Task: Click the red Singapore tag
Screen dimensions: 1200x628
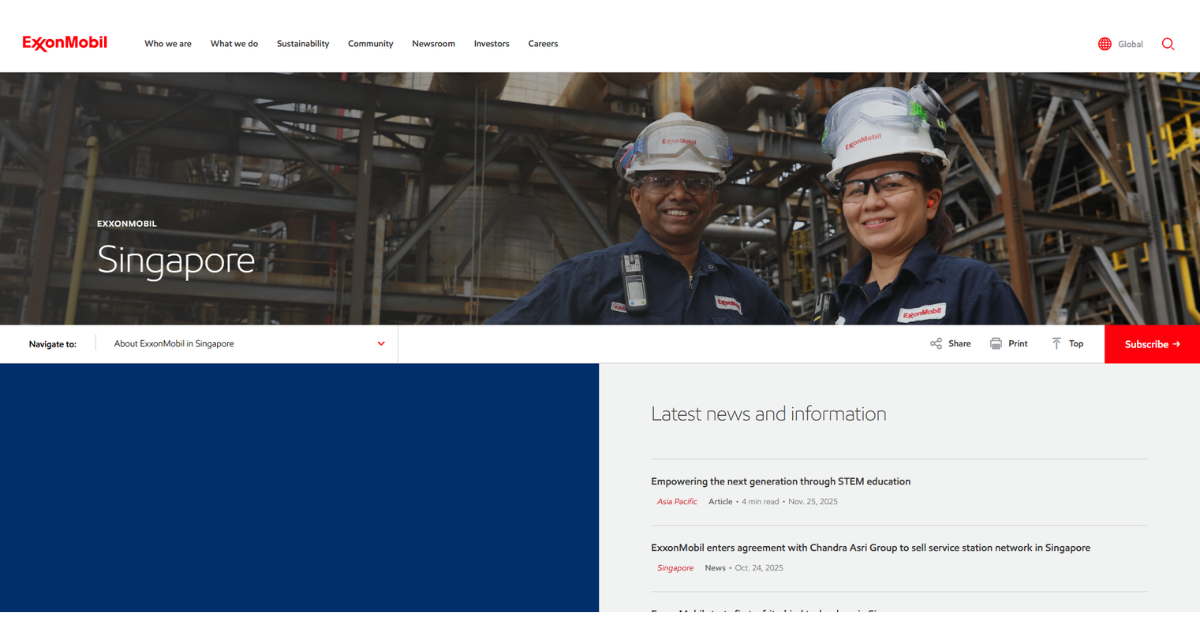Action: pos(675,568)
